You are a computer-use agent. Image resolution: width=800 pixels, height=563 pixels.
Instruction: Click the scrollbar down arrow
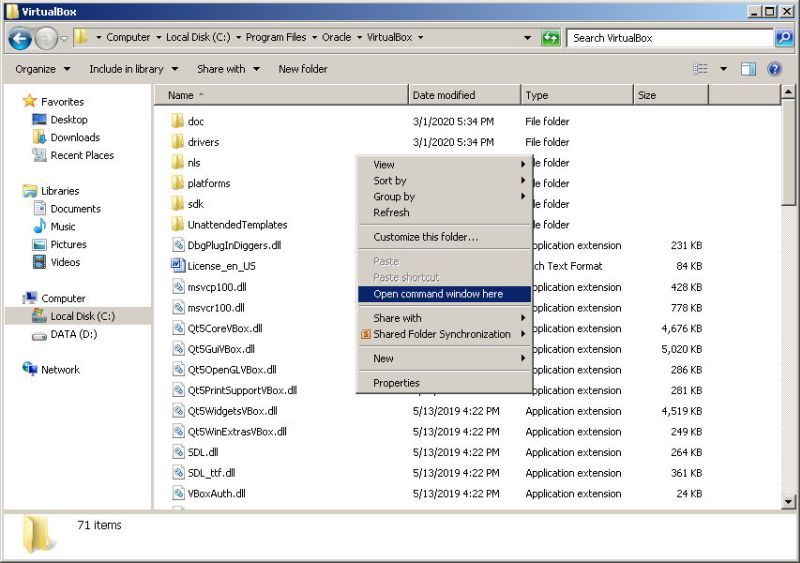pyautogui.click(x=788, y=502)
